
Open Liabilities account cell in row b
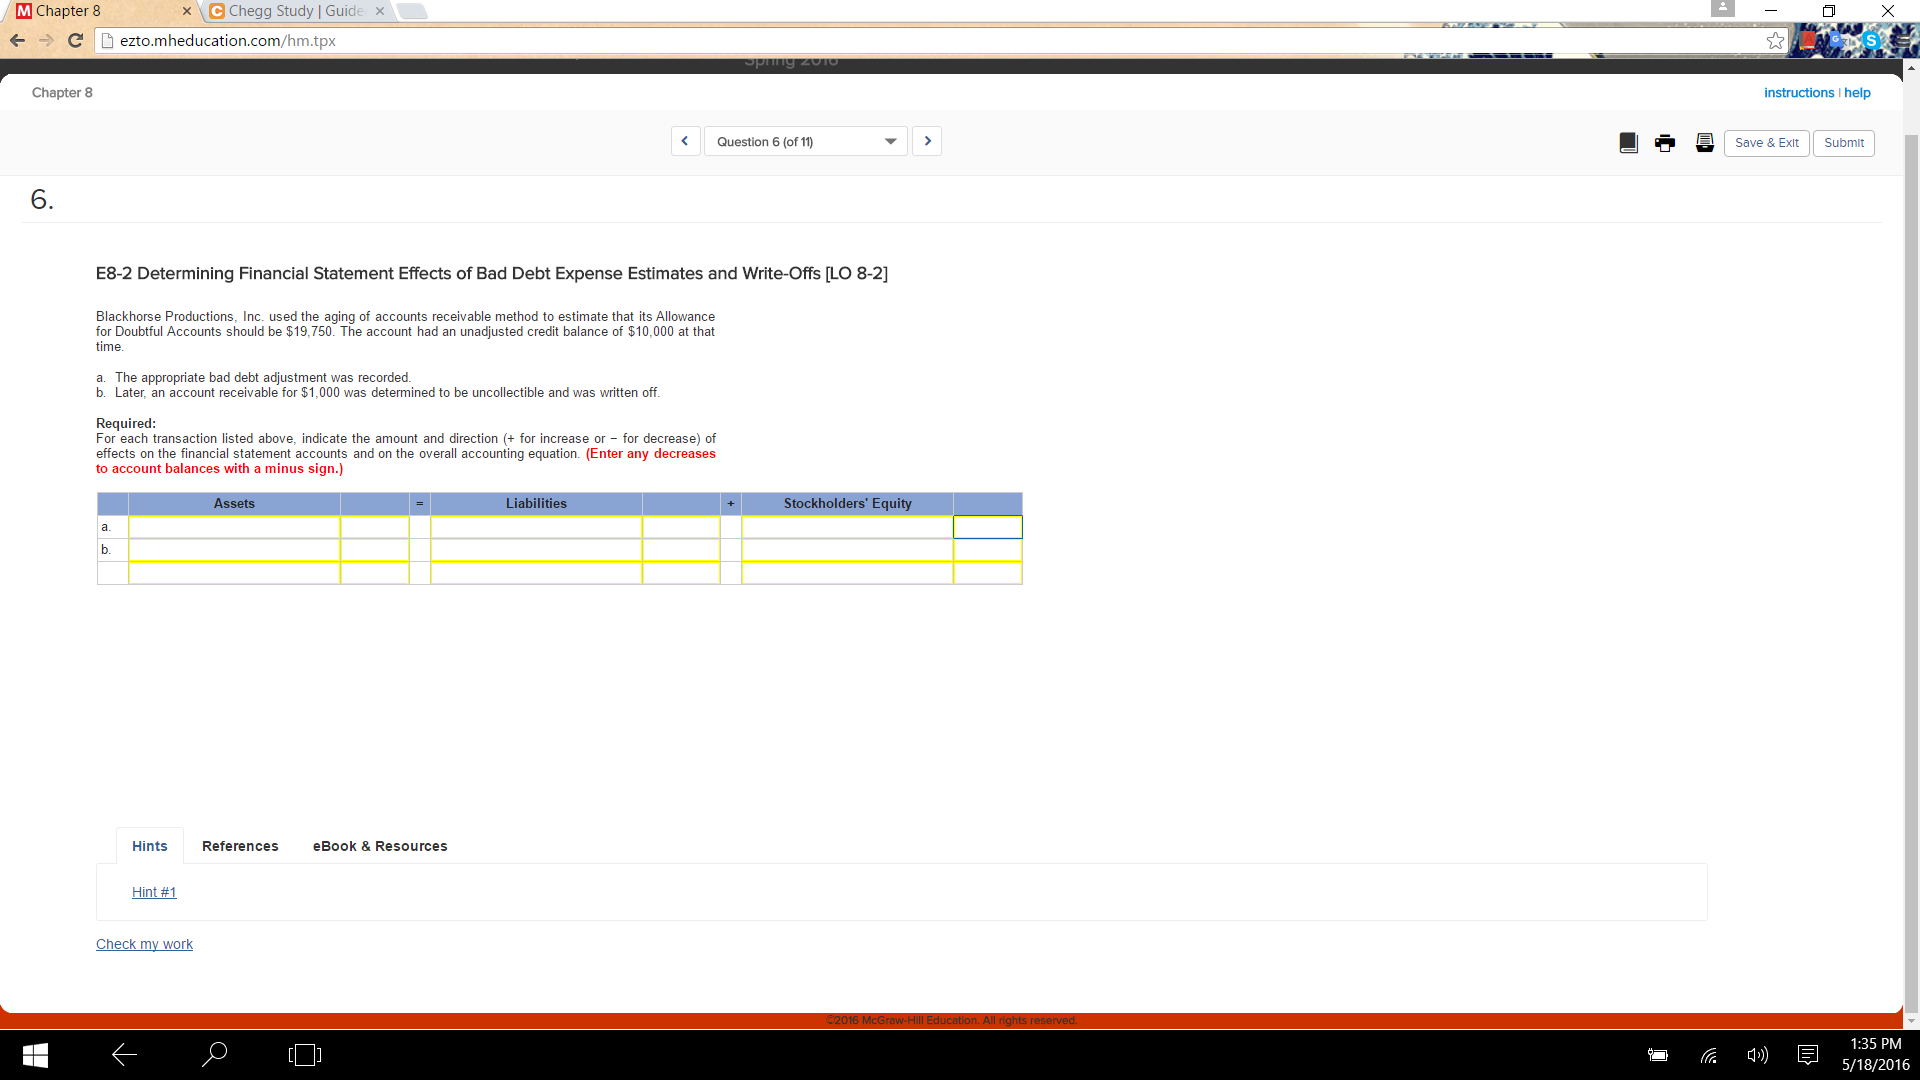click(x=536, y=550)
